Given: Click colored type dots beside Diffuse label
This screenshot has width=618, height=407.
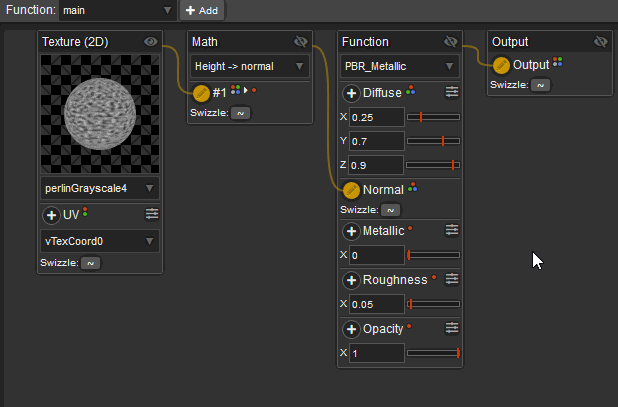Looking at the screenshot, I should pyautogui.click(x=411, y=90).
